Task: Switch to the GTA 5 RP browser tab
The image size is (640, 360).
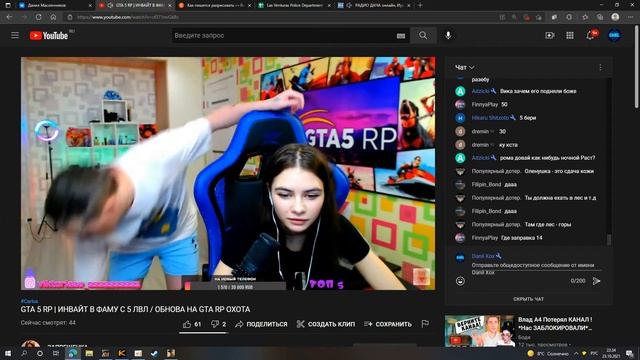Action: pyautogui.click(x=136, y=5)
